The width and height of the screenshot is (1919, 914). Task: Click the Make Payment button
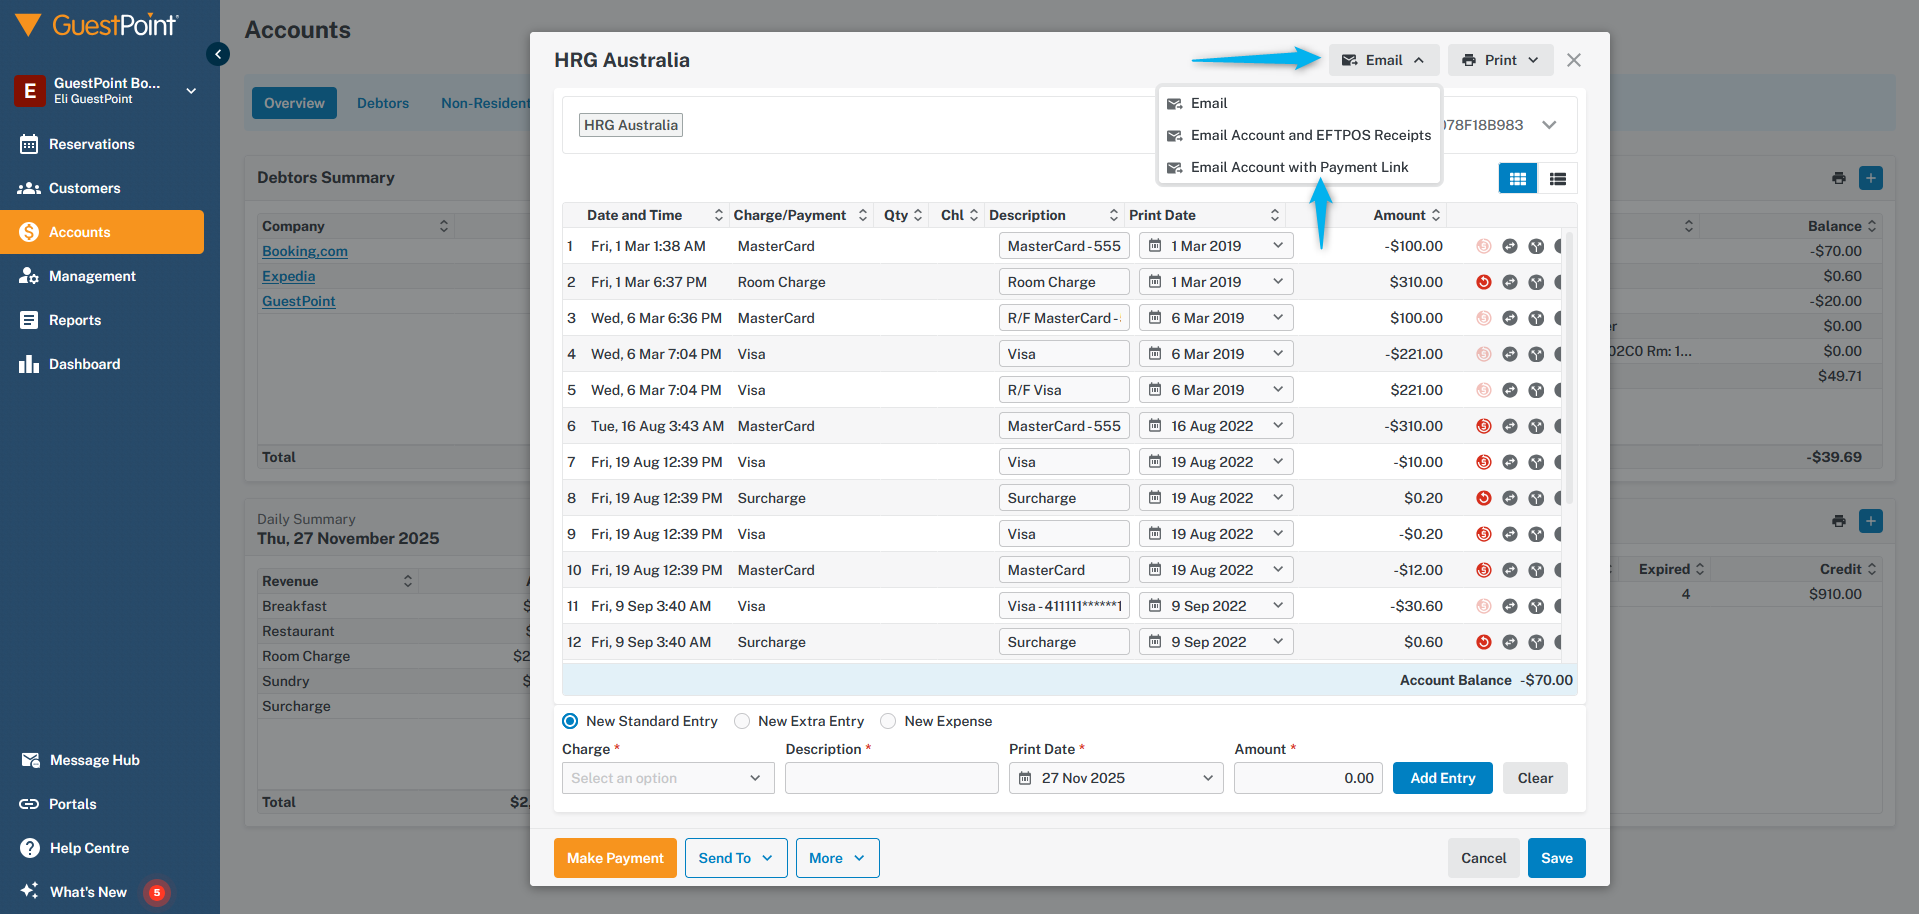click(615, 858)
